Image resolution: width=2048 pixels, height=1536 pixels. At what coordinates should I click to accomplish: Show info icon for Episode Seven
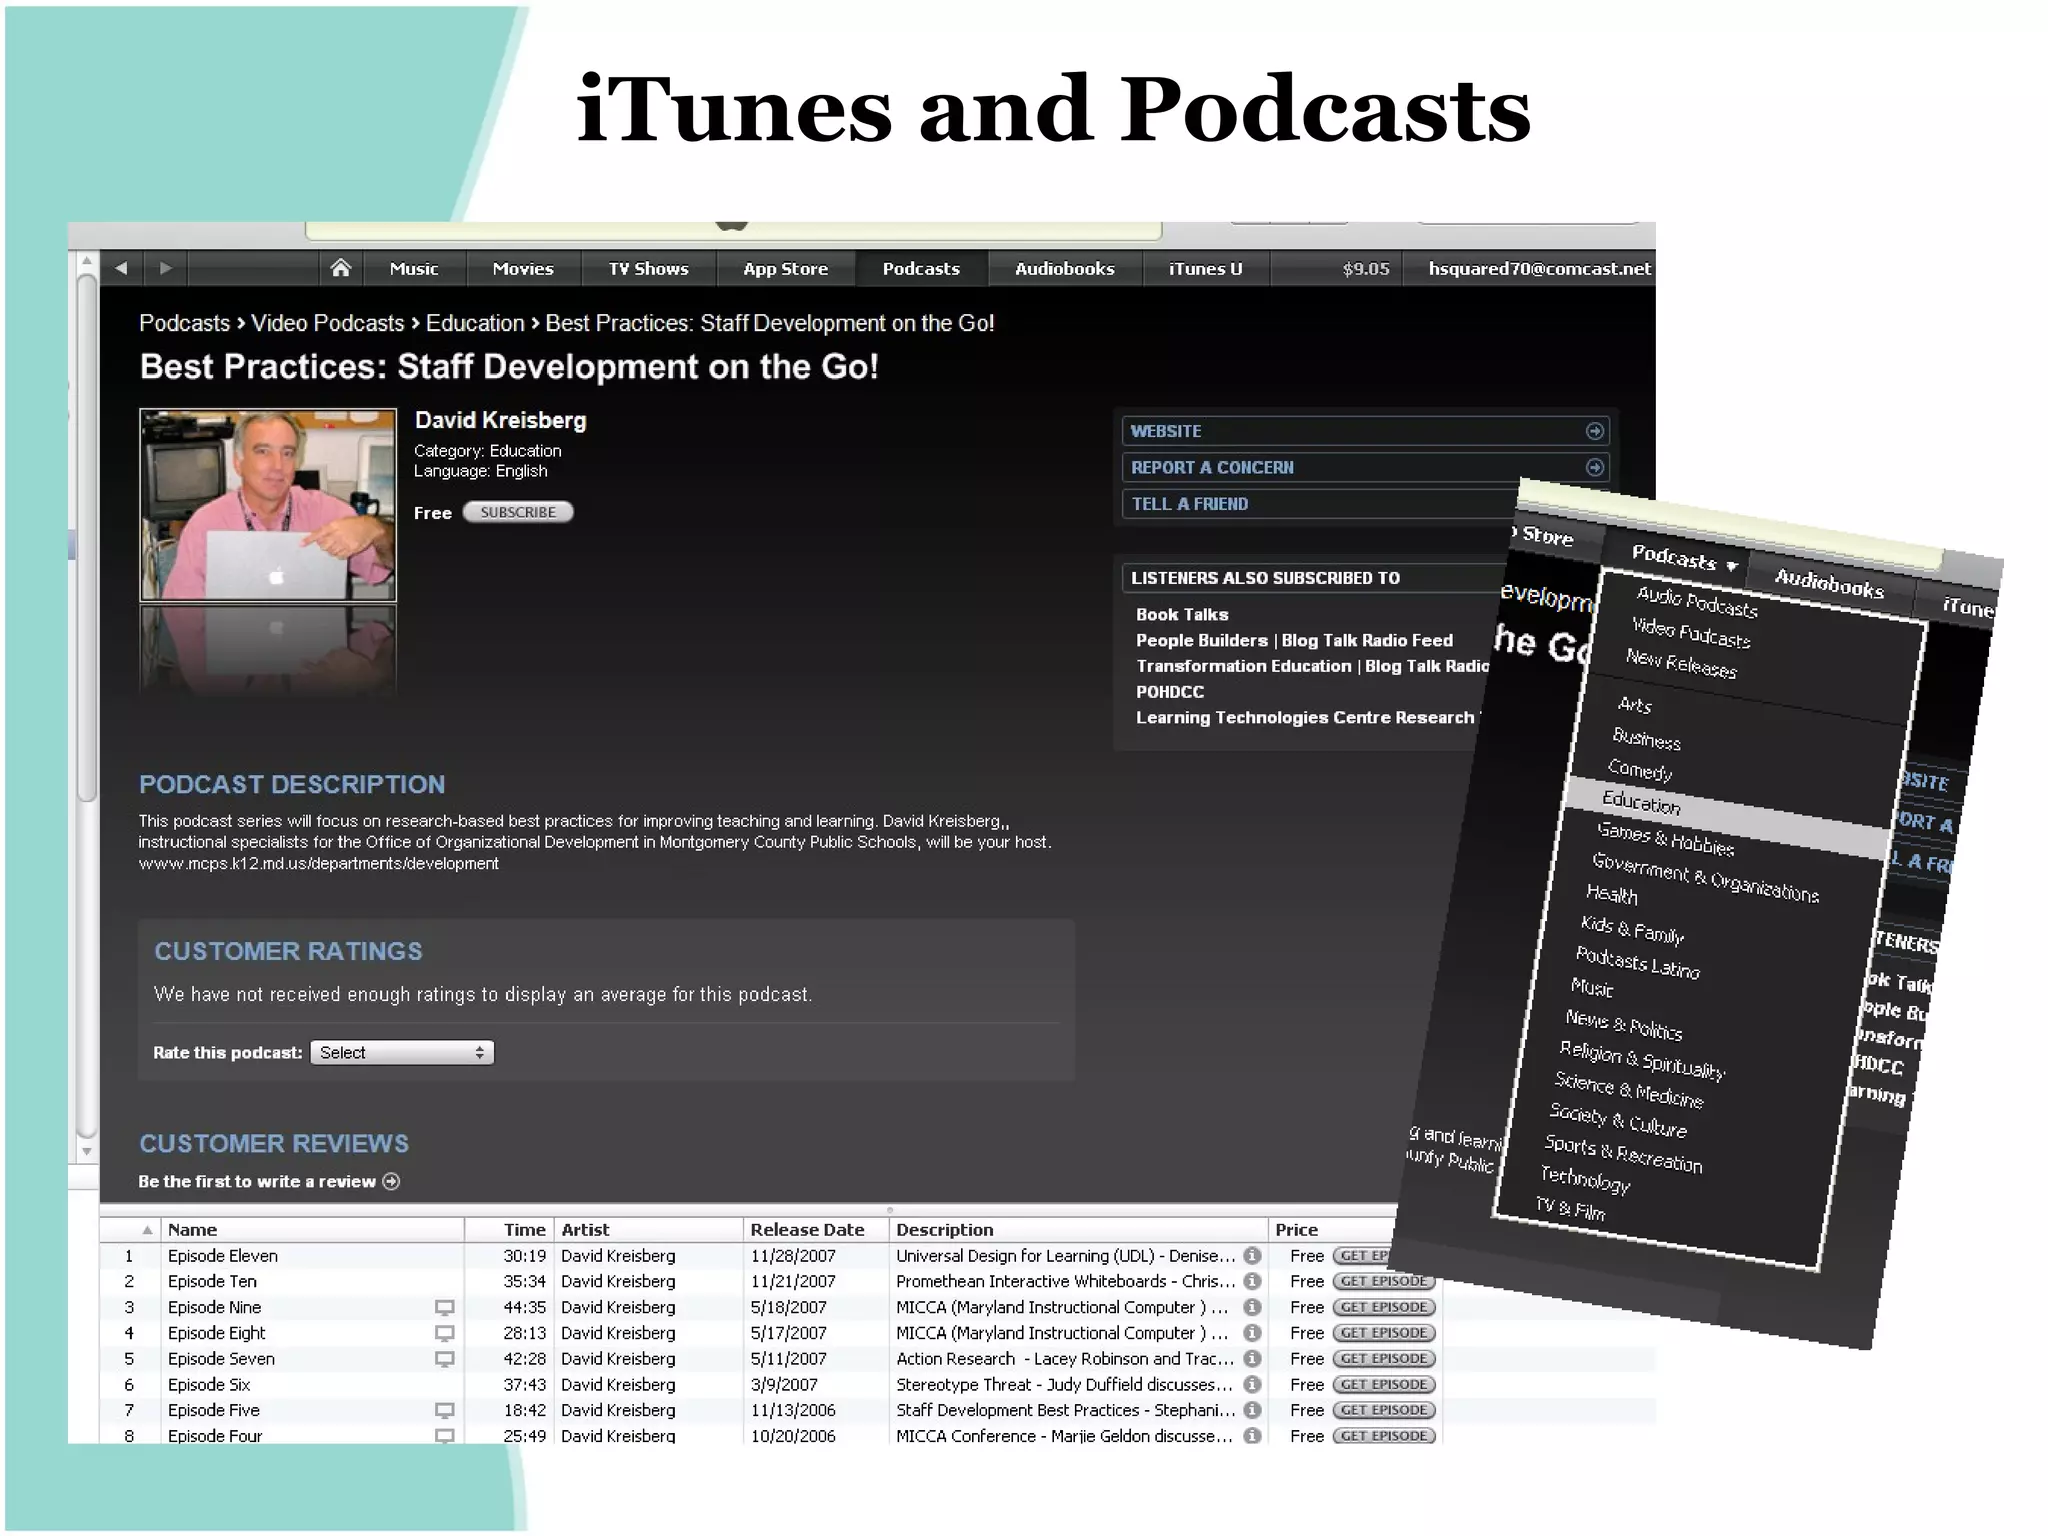[x=1252, y=1359]
